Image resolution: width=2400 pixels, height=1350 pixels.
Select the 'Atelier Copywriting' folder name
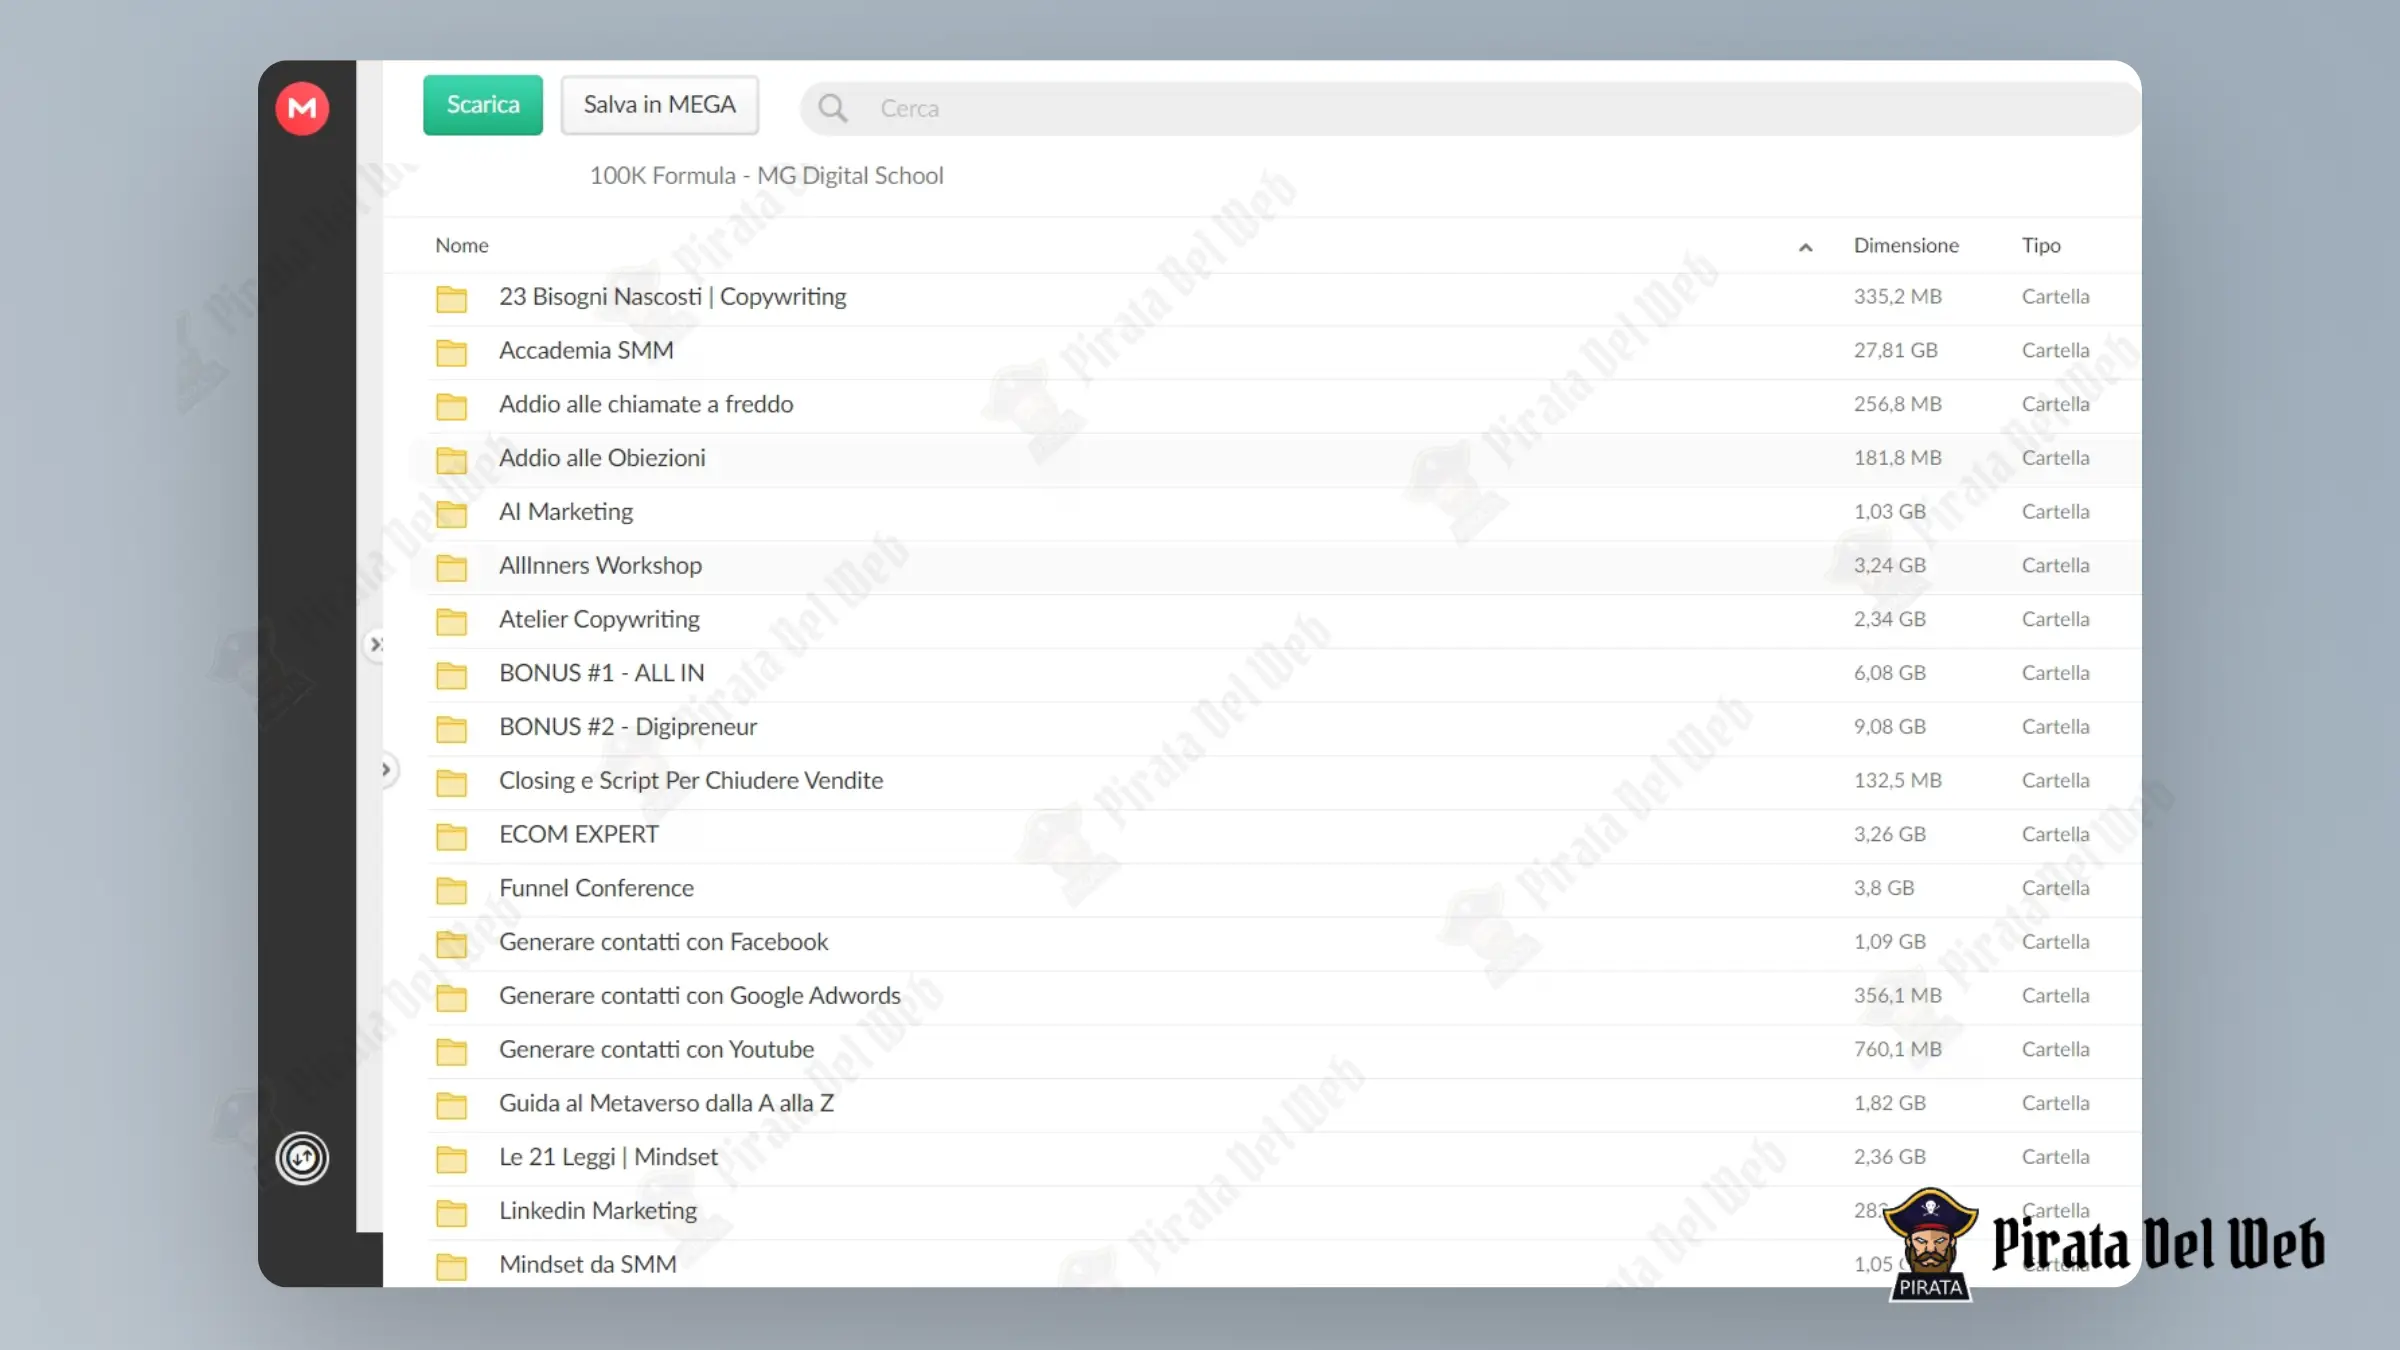599,620
